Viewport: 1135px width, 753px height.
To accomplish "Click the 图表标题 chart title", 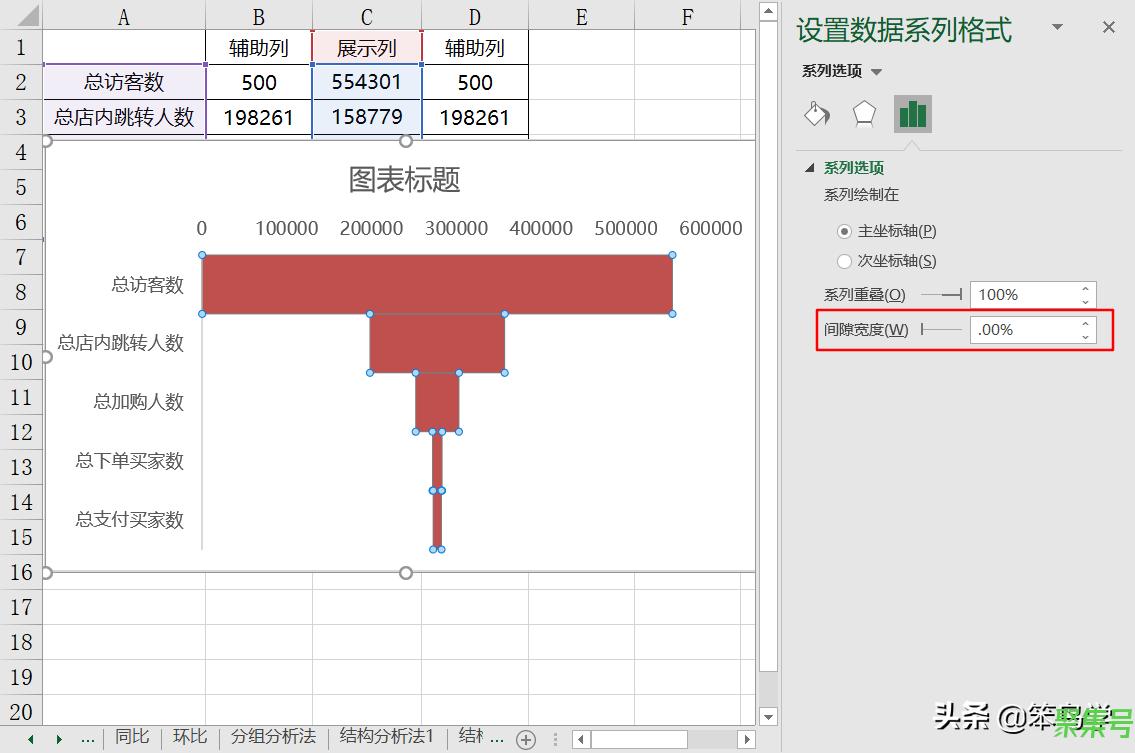I will coord(404,180).
